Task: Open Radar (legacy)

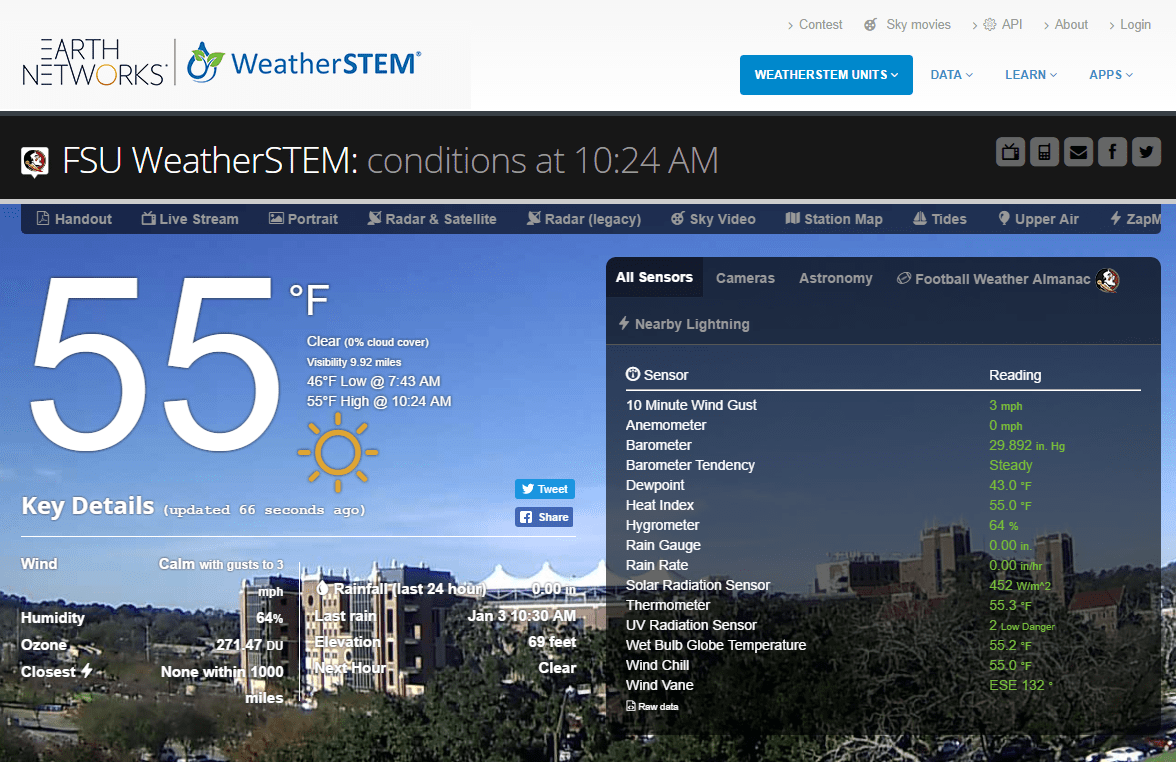Action: coord(584,219)
